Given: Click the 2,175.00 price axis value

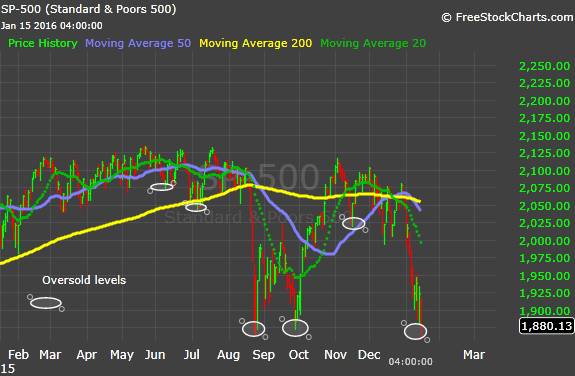Looking at the screenshot, I should point(545,118).
